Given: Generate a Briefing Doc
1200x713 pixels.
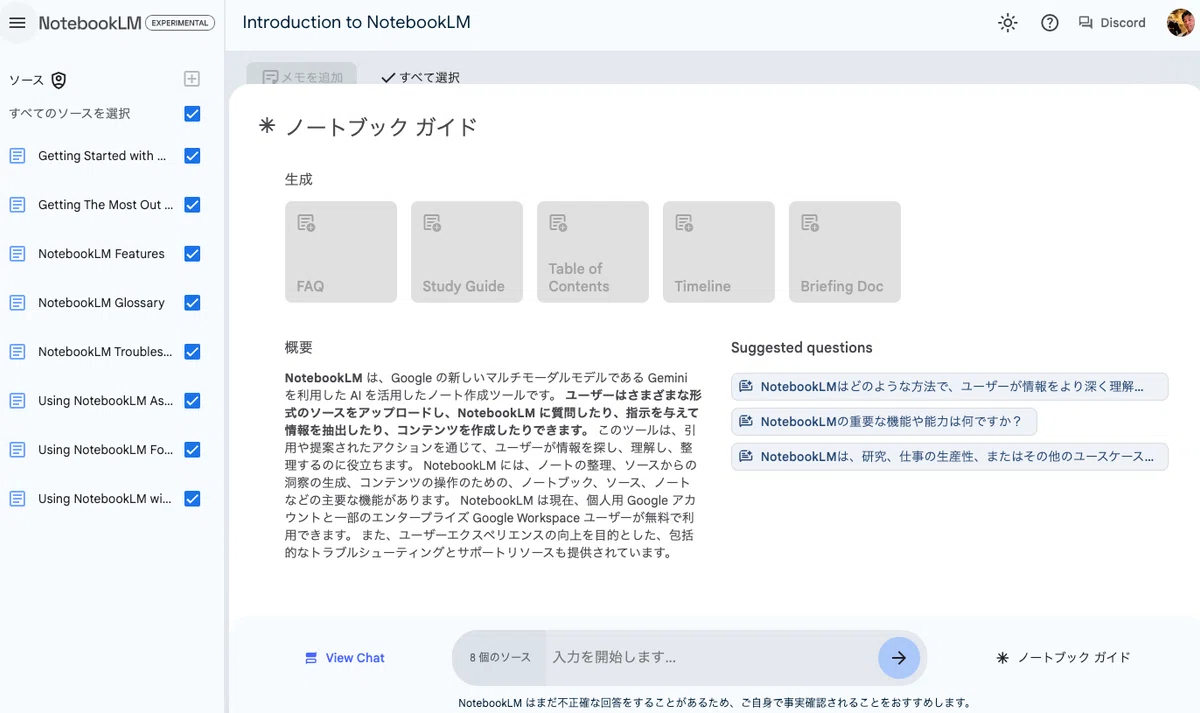Looking at the screenshot, I should (x=845, y=252).
